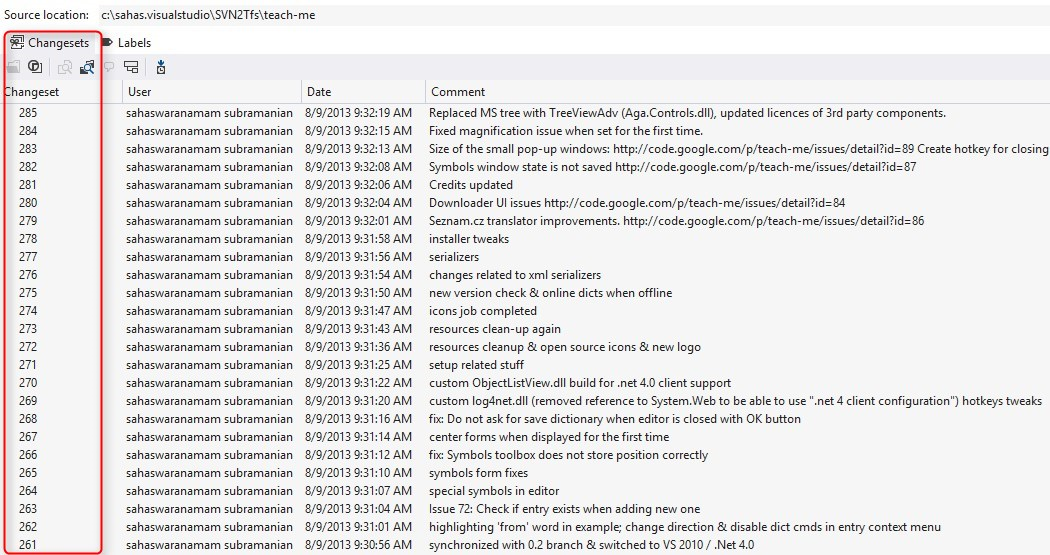The width and height of the screenshot is (1050, 555).
Task: Click the folder search icon in toolbar
Action: coord(87,67)
